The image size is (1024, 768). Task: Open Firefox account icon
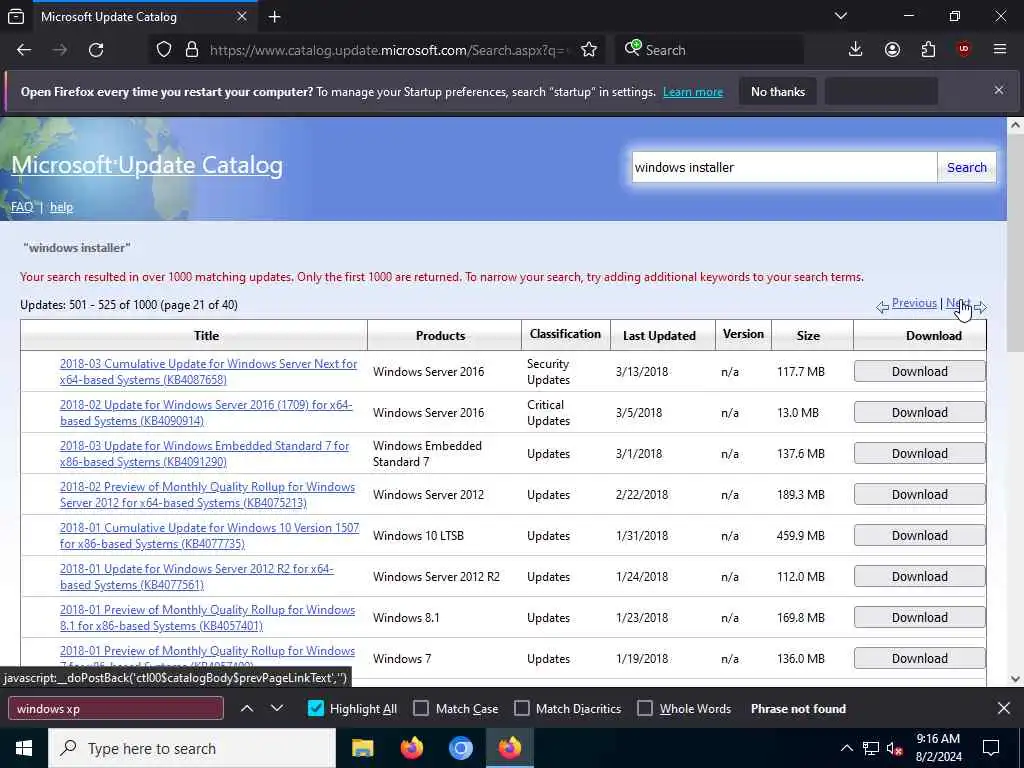892,50
